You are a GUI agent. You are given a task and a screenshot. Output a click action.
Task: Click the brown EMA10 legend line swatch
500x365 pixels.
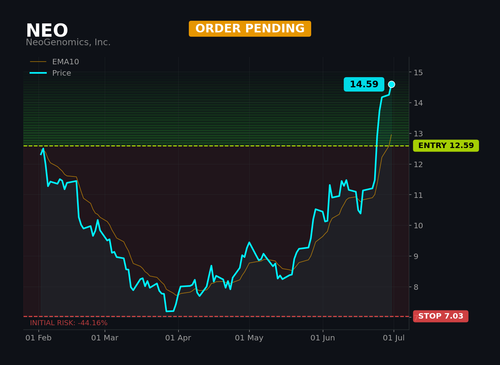point(38,62)
